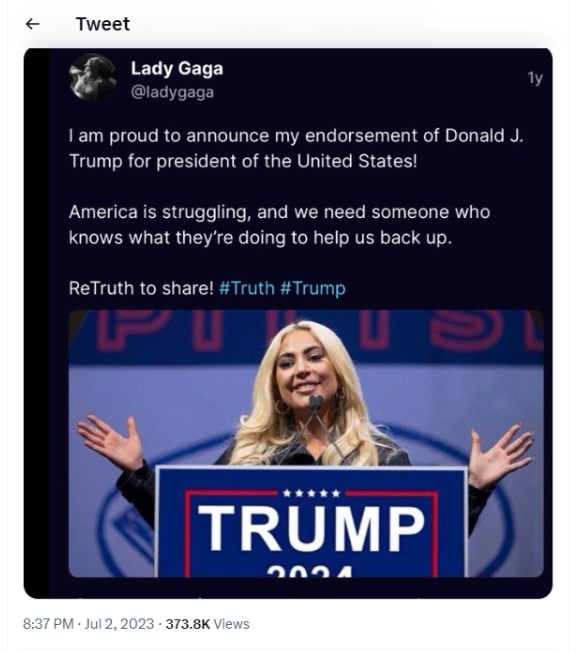Select the 'America is struggling' paragraph
582x652 pixels.
point(279,225)
